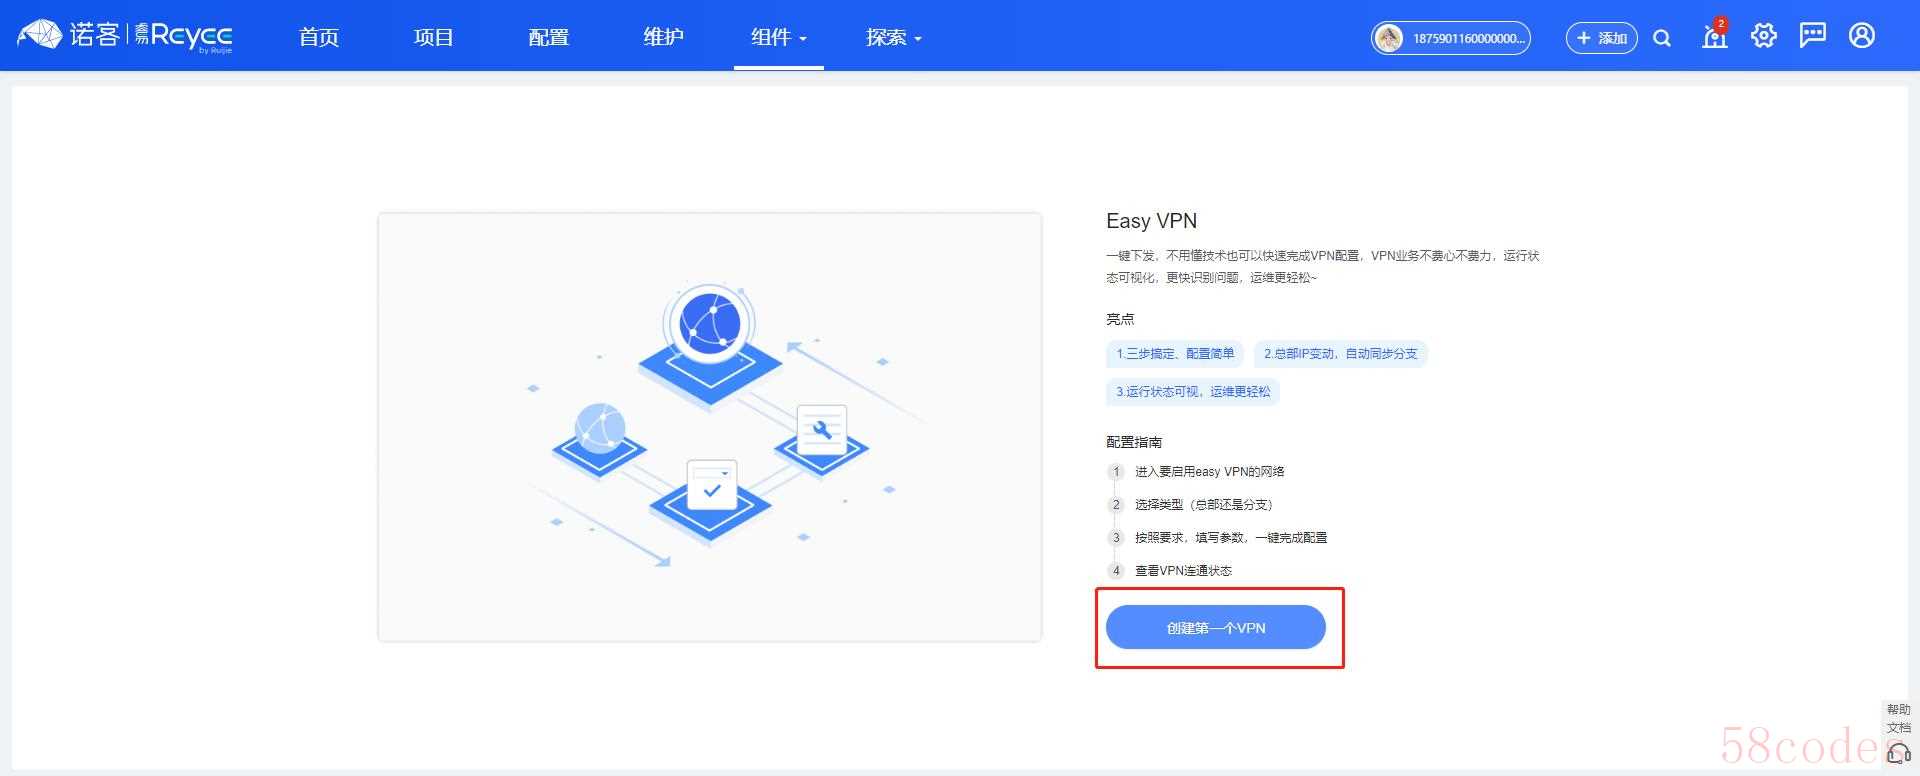Click the 三步搞定、配置简单 highlight tag
This screenshot has width=1920, height=776.
pos(1175,354)
